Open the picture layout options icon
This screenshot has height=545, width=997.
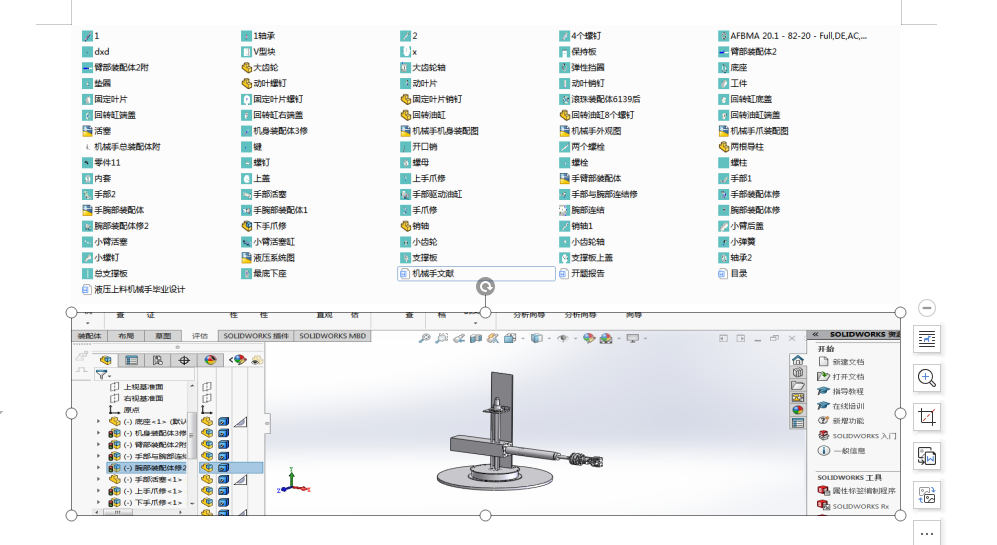(x=927, y=339)
